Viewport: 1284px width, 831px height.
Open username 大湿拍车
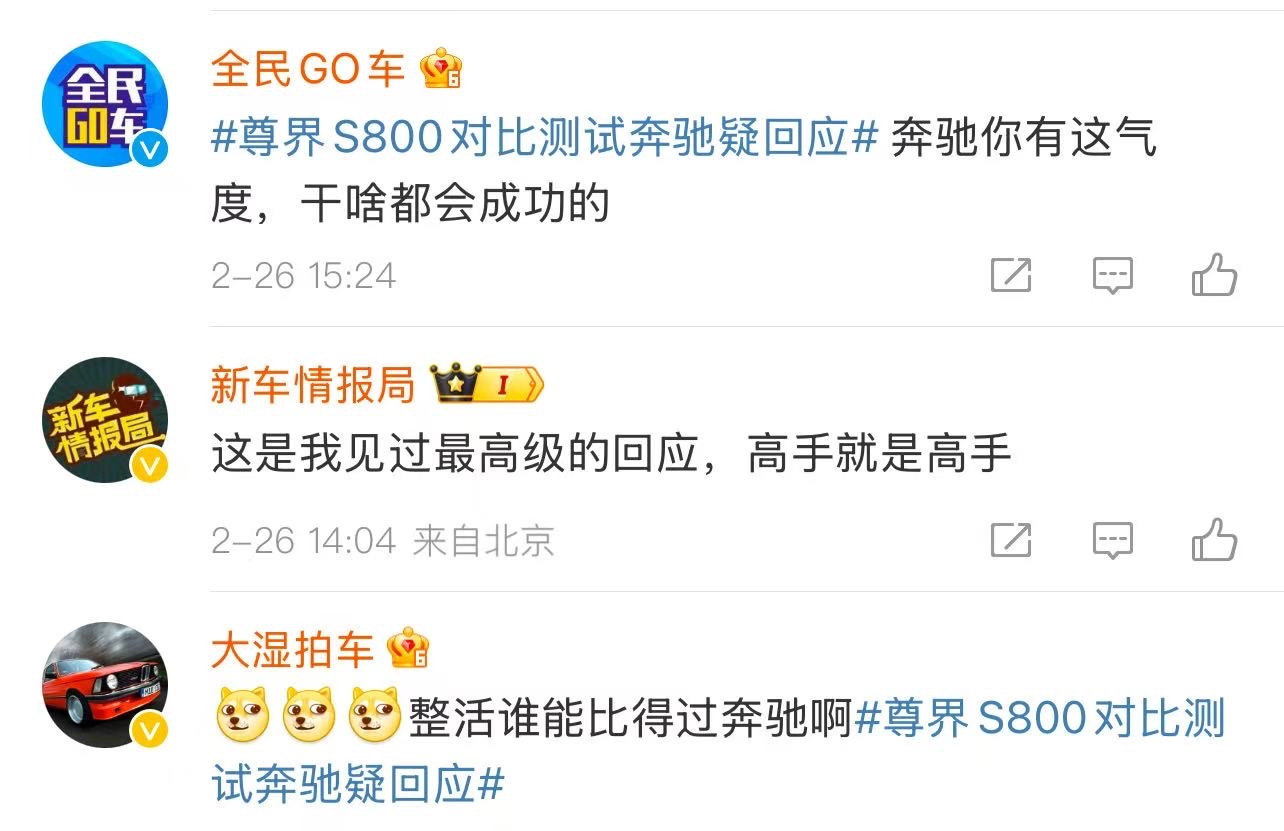[292, 649]
